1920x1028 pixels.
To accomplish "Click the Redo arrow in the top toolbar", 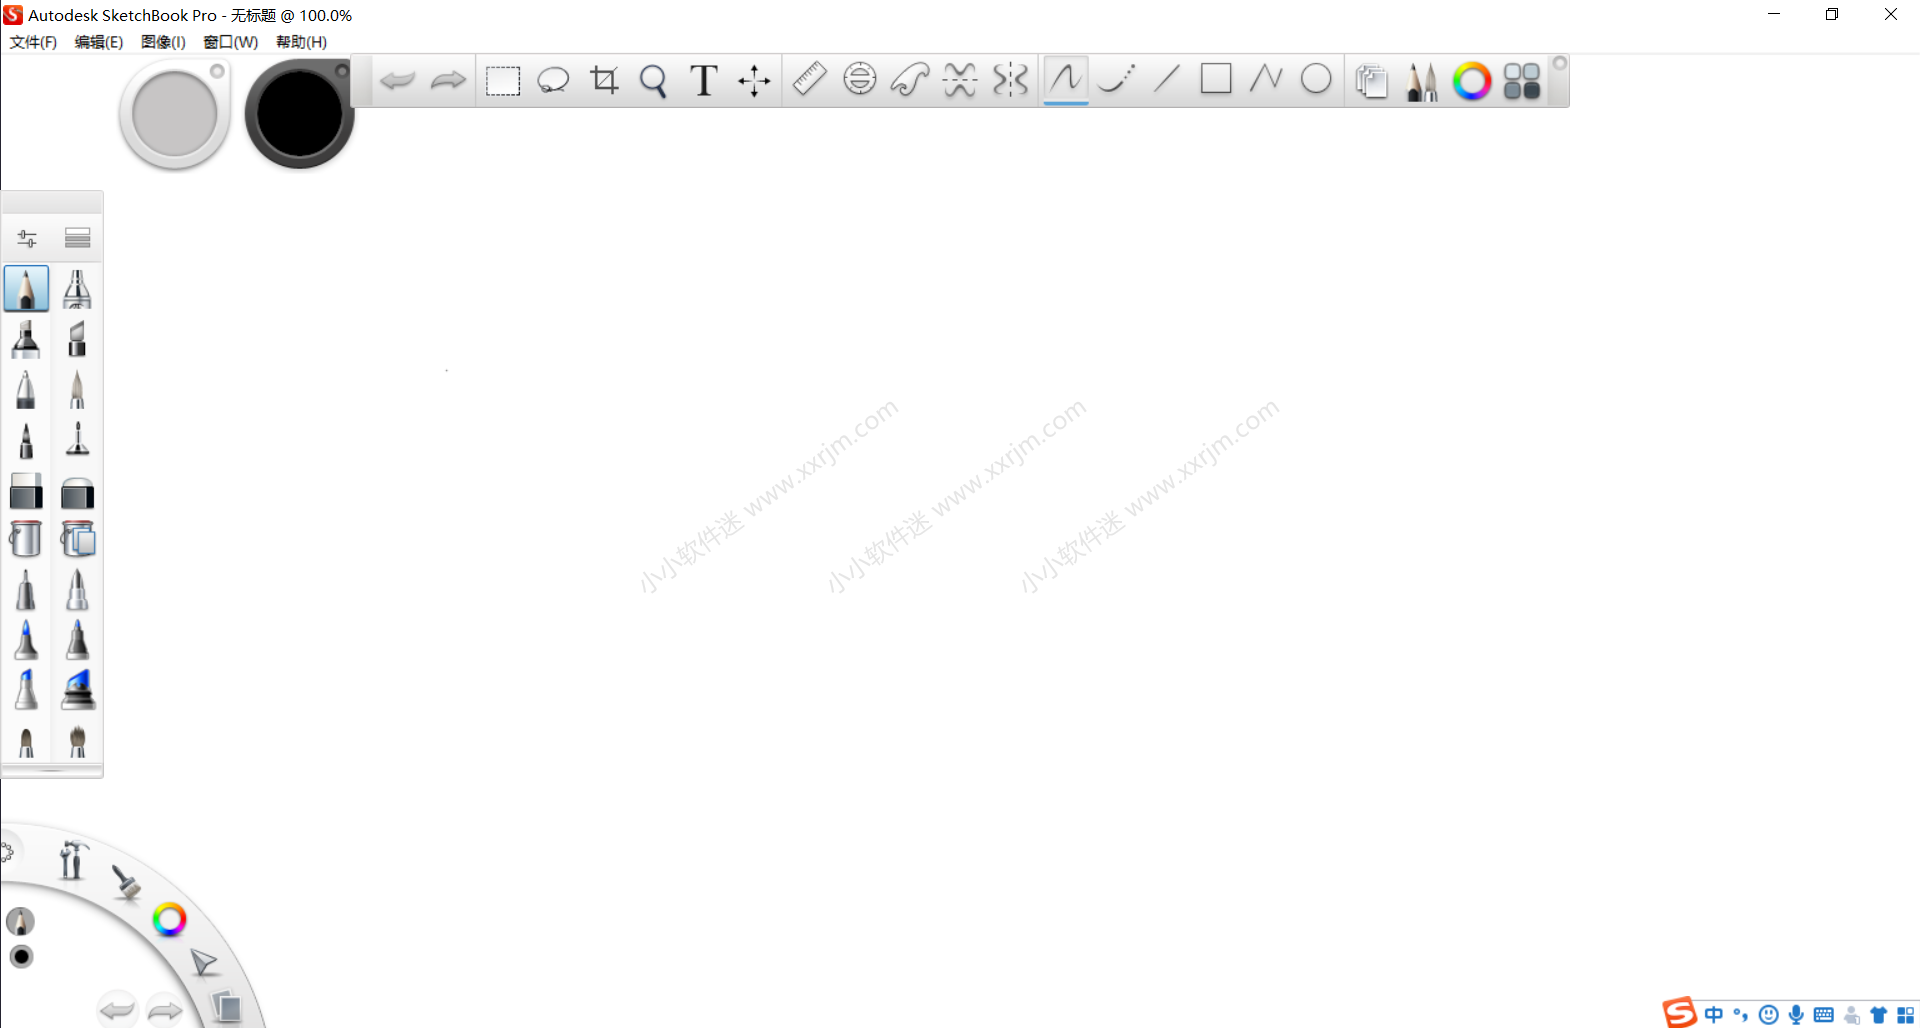I will coord(448,80).
